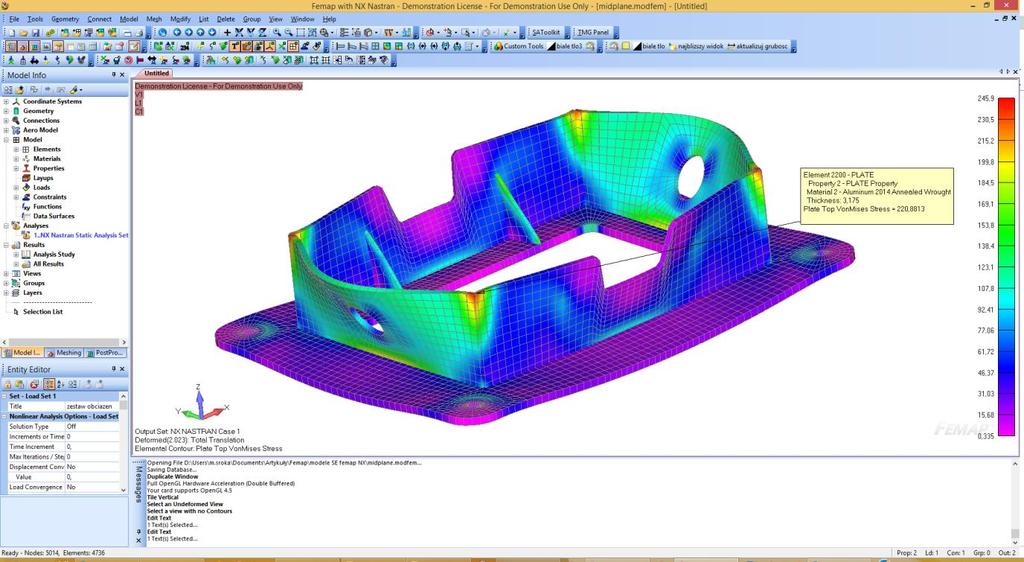Viewport: 1024px width, 562px height.
Task: Click the aktualizuj grubosc button
Action: tap(758, 46)
